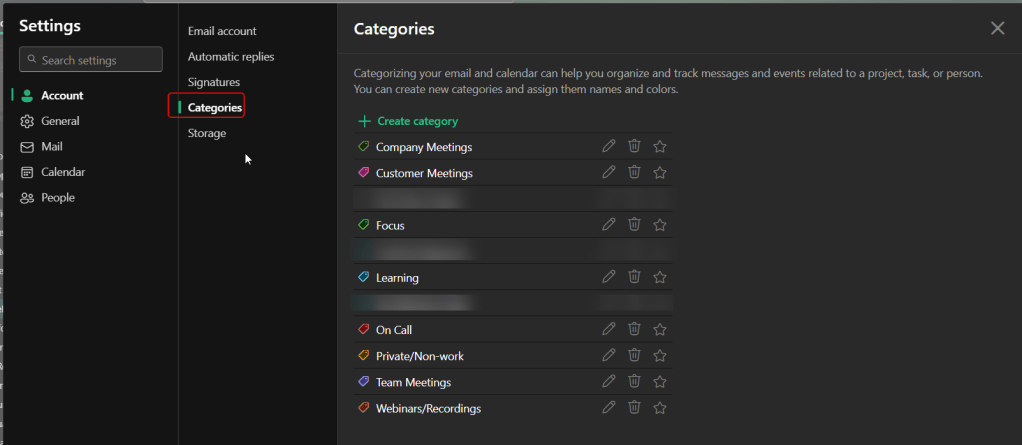This screenshot has height=445, width=1022.
Task: Click the pink Customer Meetings tag icon
Action: pyautogui.click(x=364, y=173)
